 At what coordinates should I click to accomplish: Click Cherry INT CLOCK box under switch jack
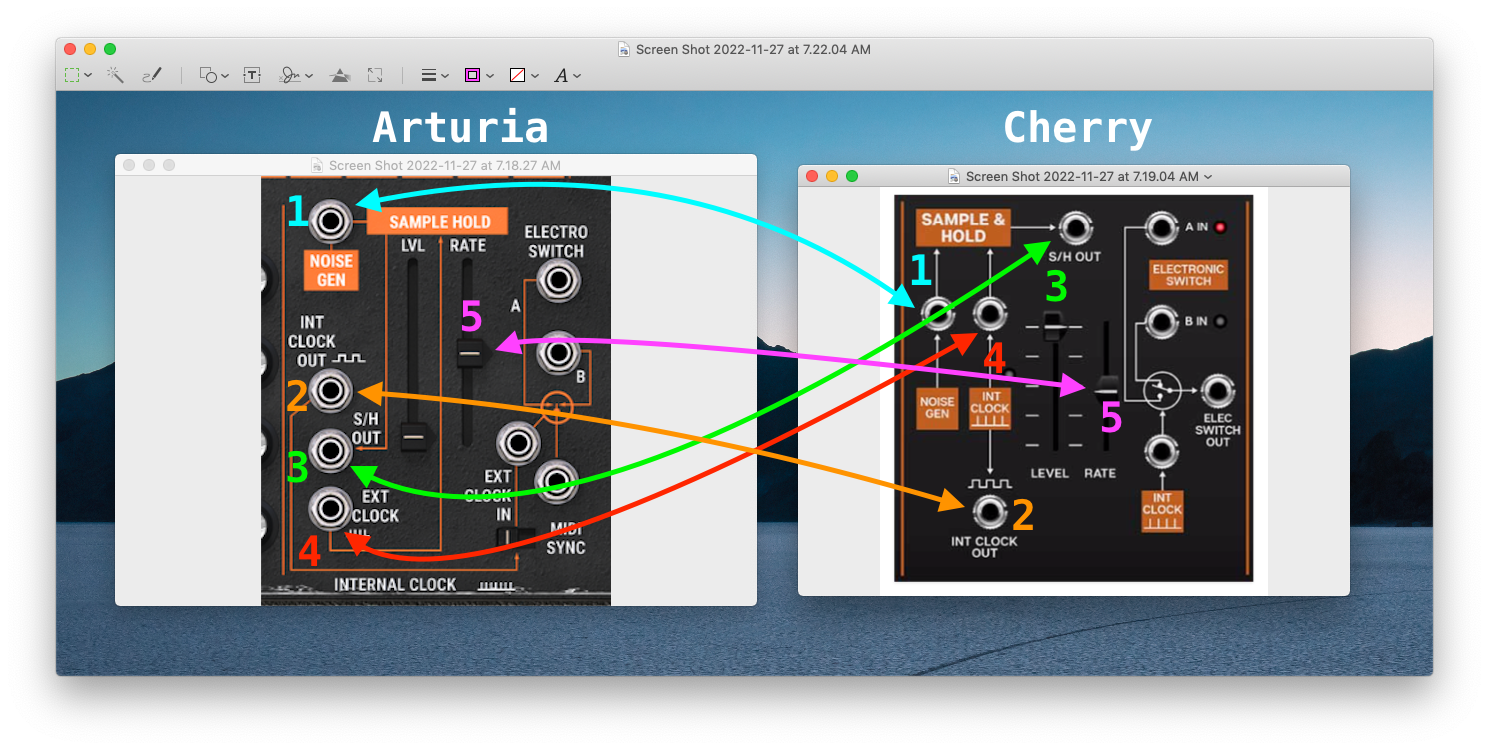[1162, 511]
